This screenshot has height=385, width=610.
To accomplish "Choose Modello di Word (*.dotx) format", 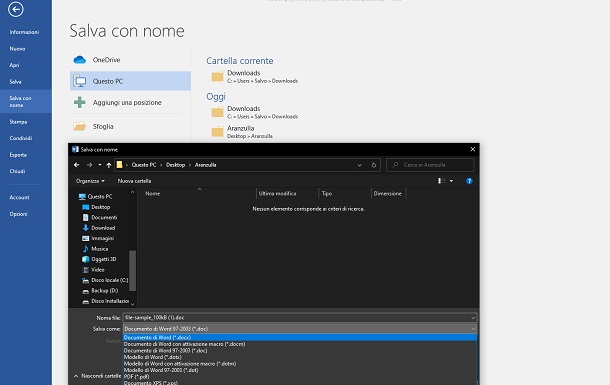I will (300, 357).
